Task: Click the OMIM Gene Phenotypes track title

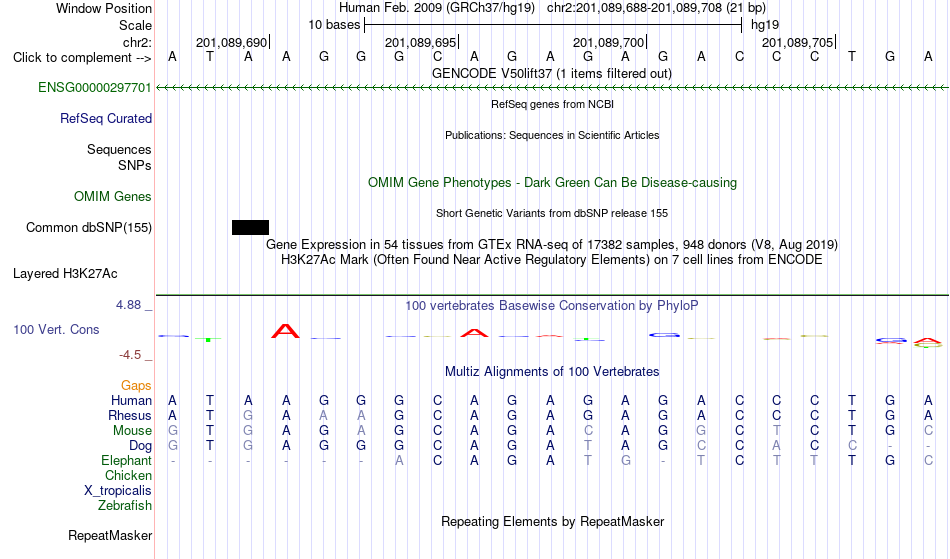Action: coord(553,183)
